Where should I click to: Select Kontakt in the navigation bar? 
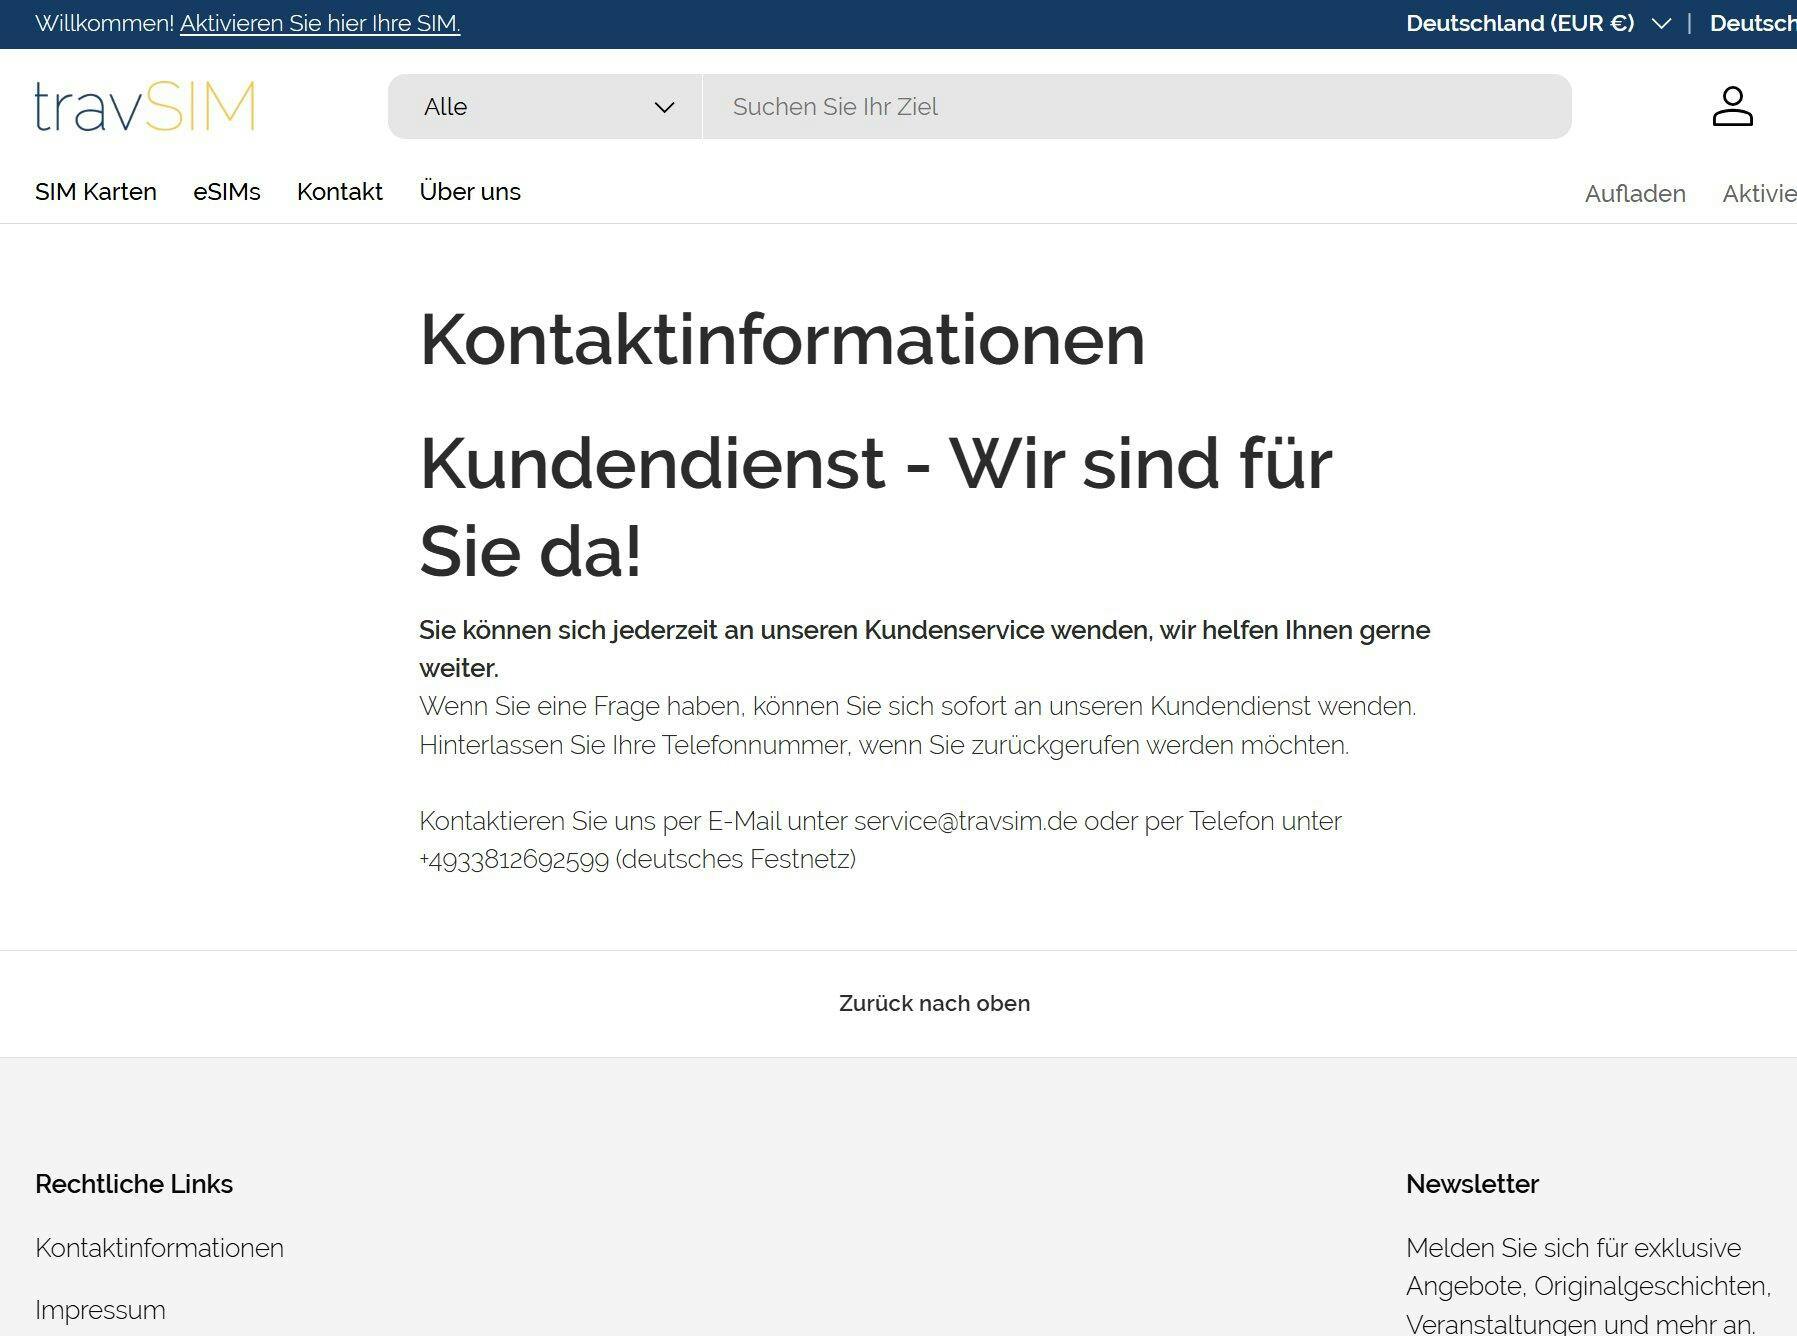[x=340, y=192]
